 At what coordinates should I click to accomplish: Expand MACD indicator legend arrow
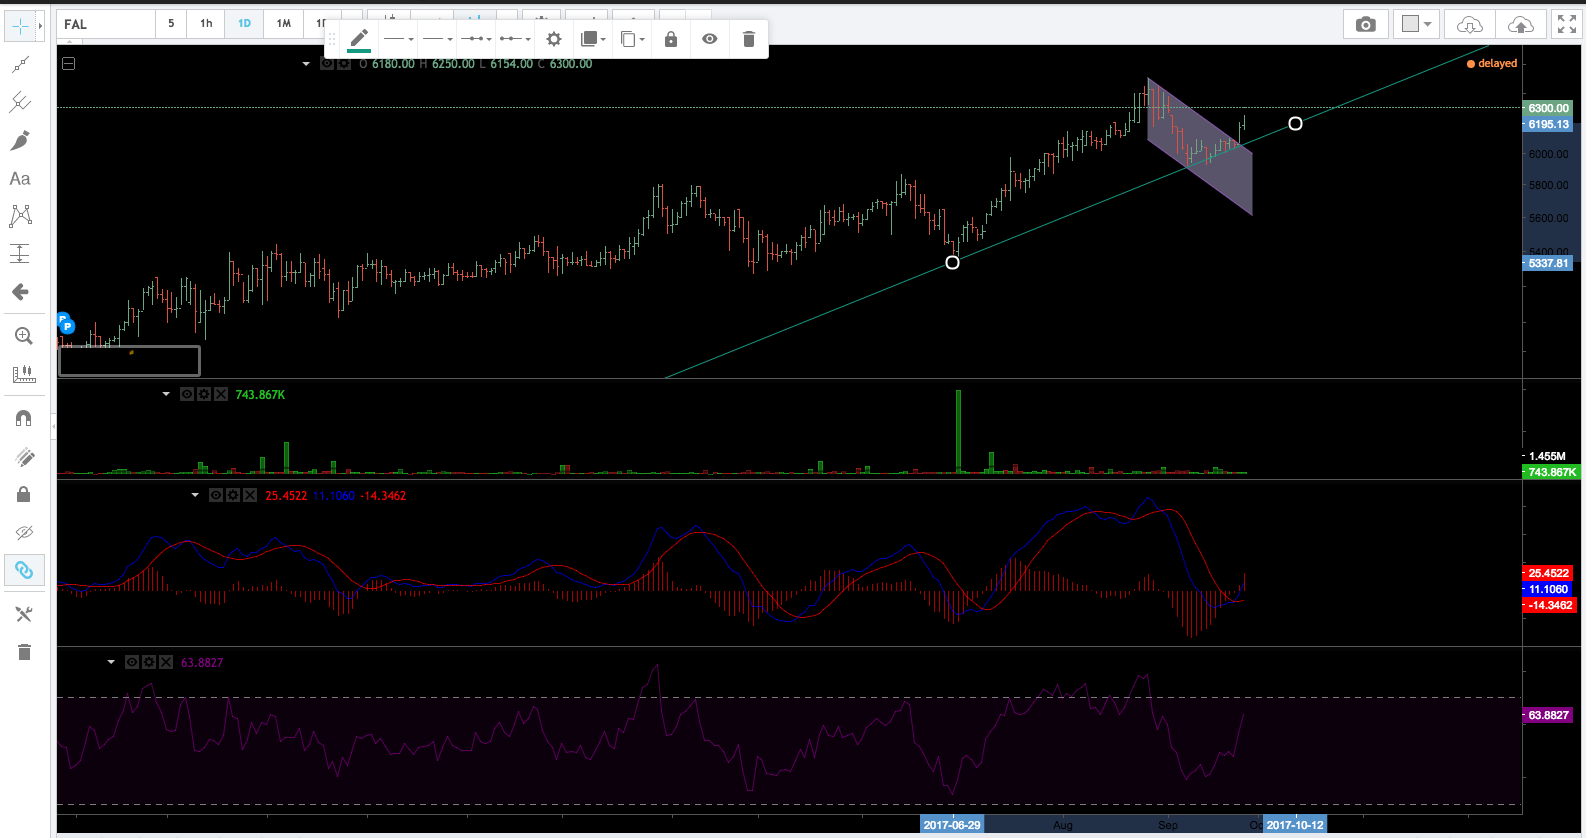[x=195, y=495]
